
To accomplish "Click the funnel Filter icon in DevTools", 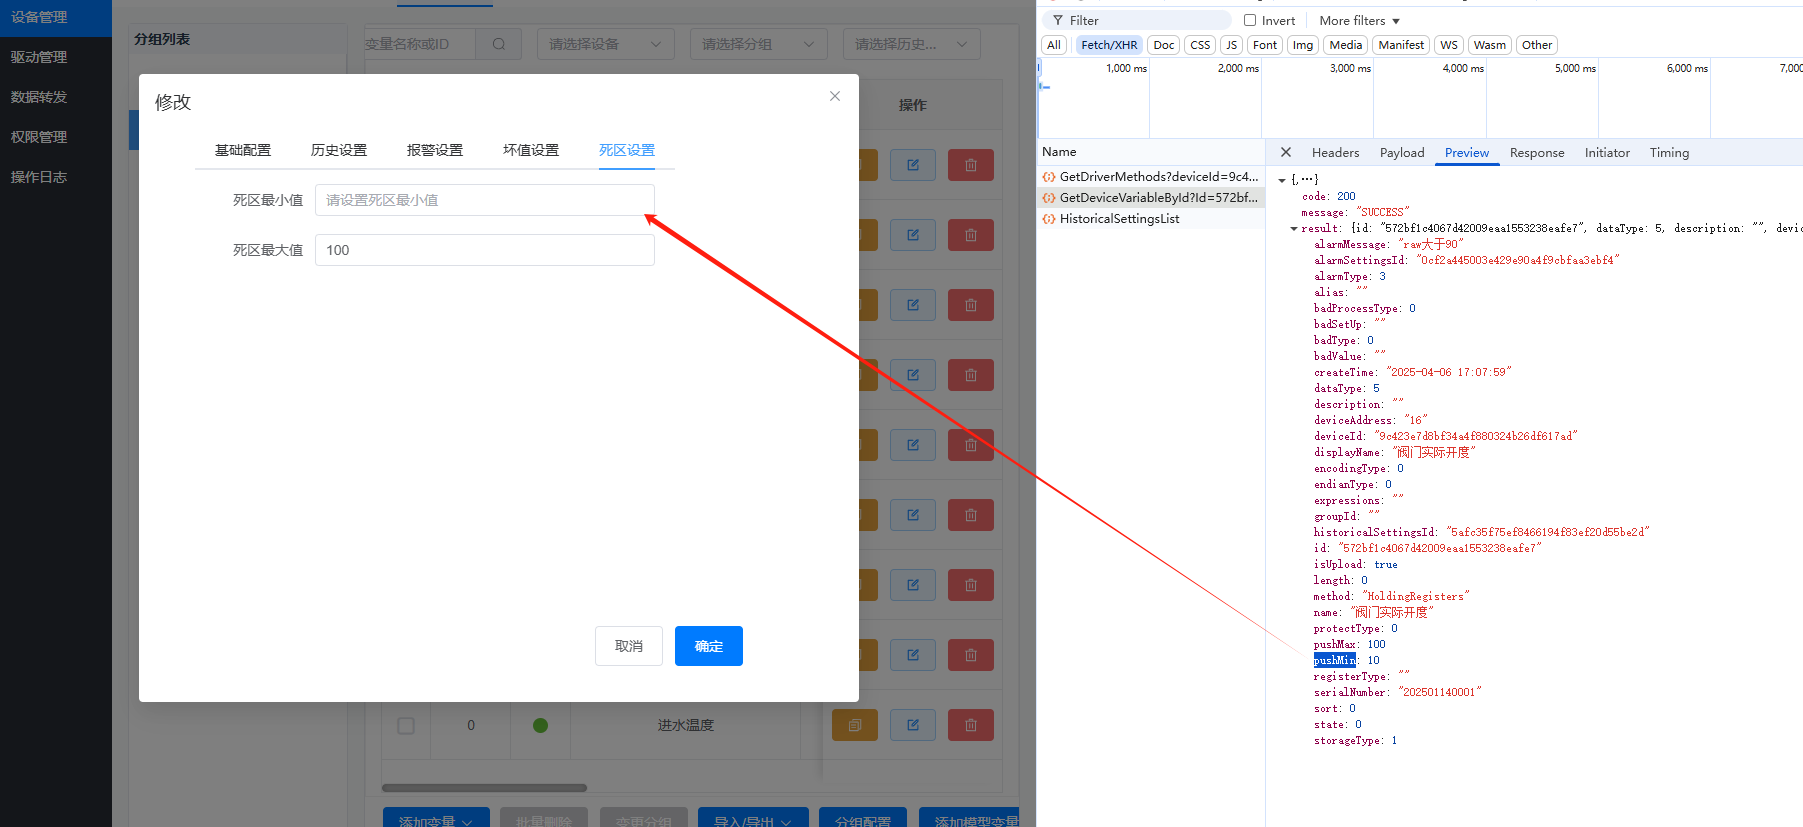I will (x=1058, y=20).
